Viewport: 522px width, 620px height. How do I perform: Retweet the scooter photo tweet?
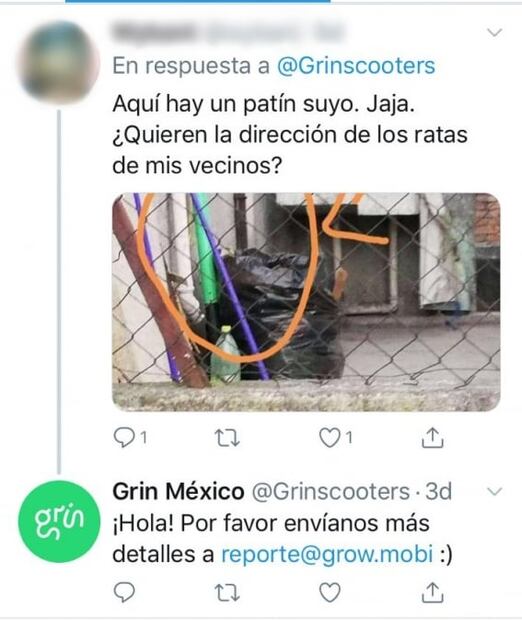click(x=227, y=438)
